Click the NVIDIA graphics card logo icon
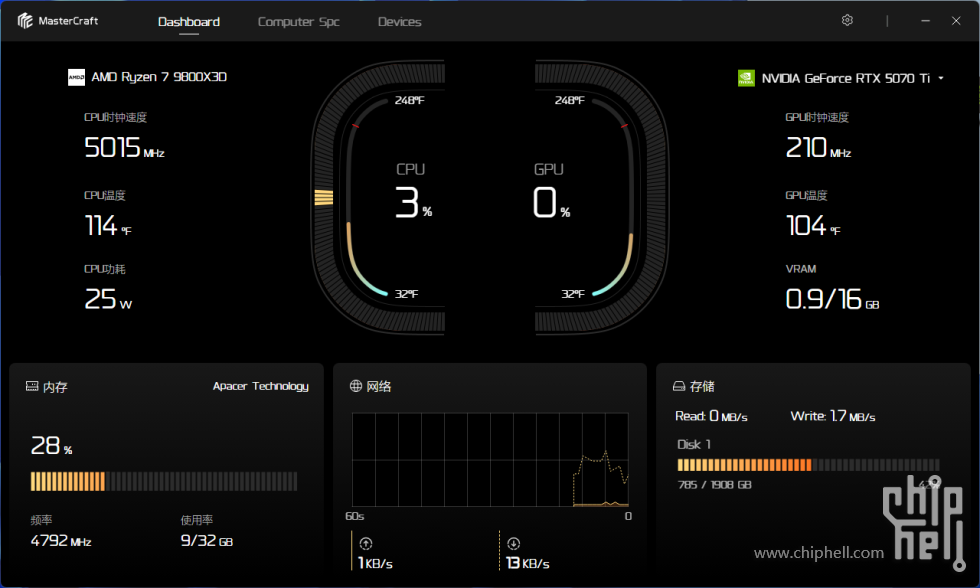Screen dimensions: 980x588 [745, 78]
